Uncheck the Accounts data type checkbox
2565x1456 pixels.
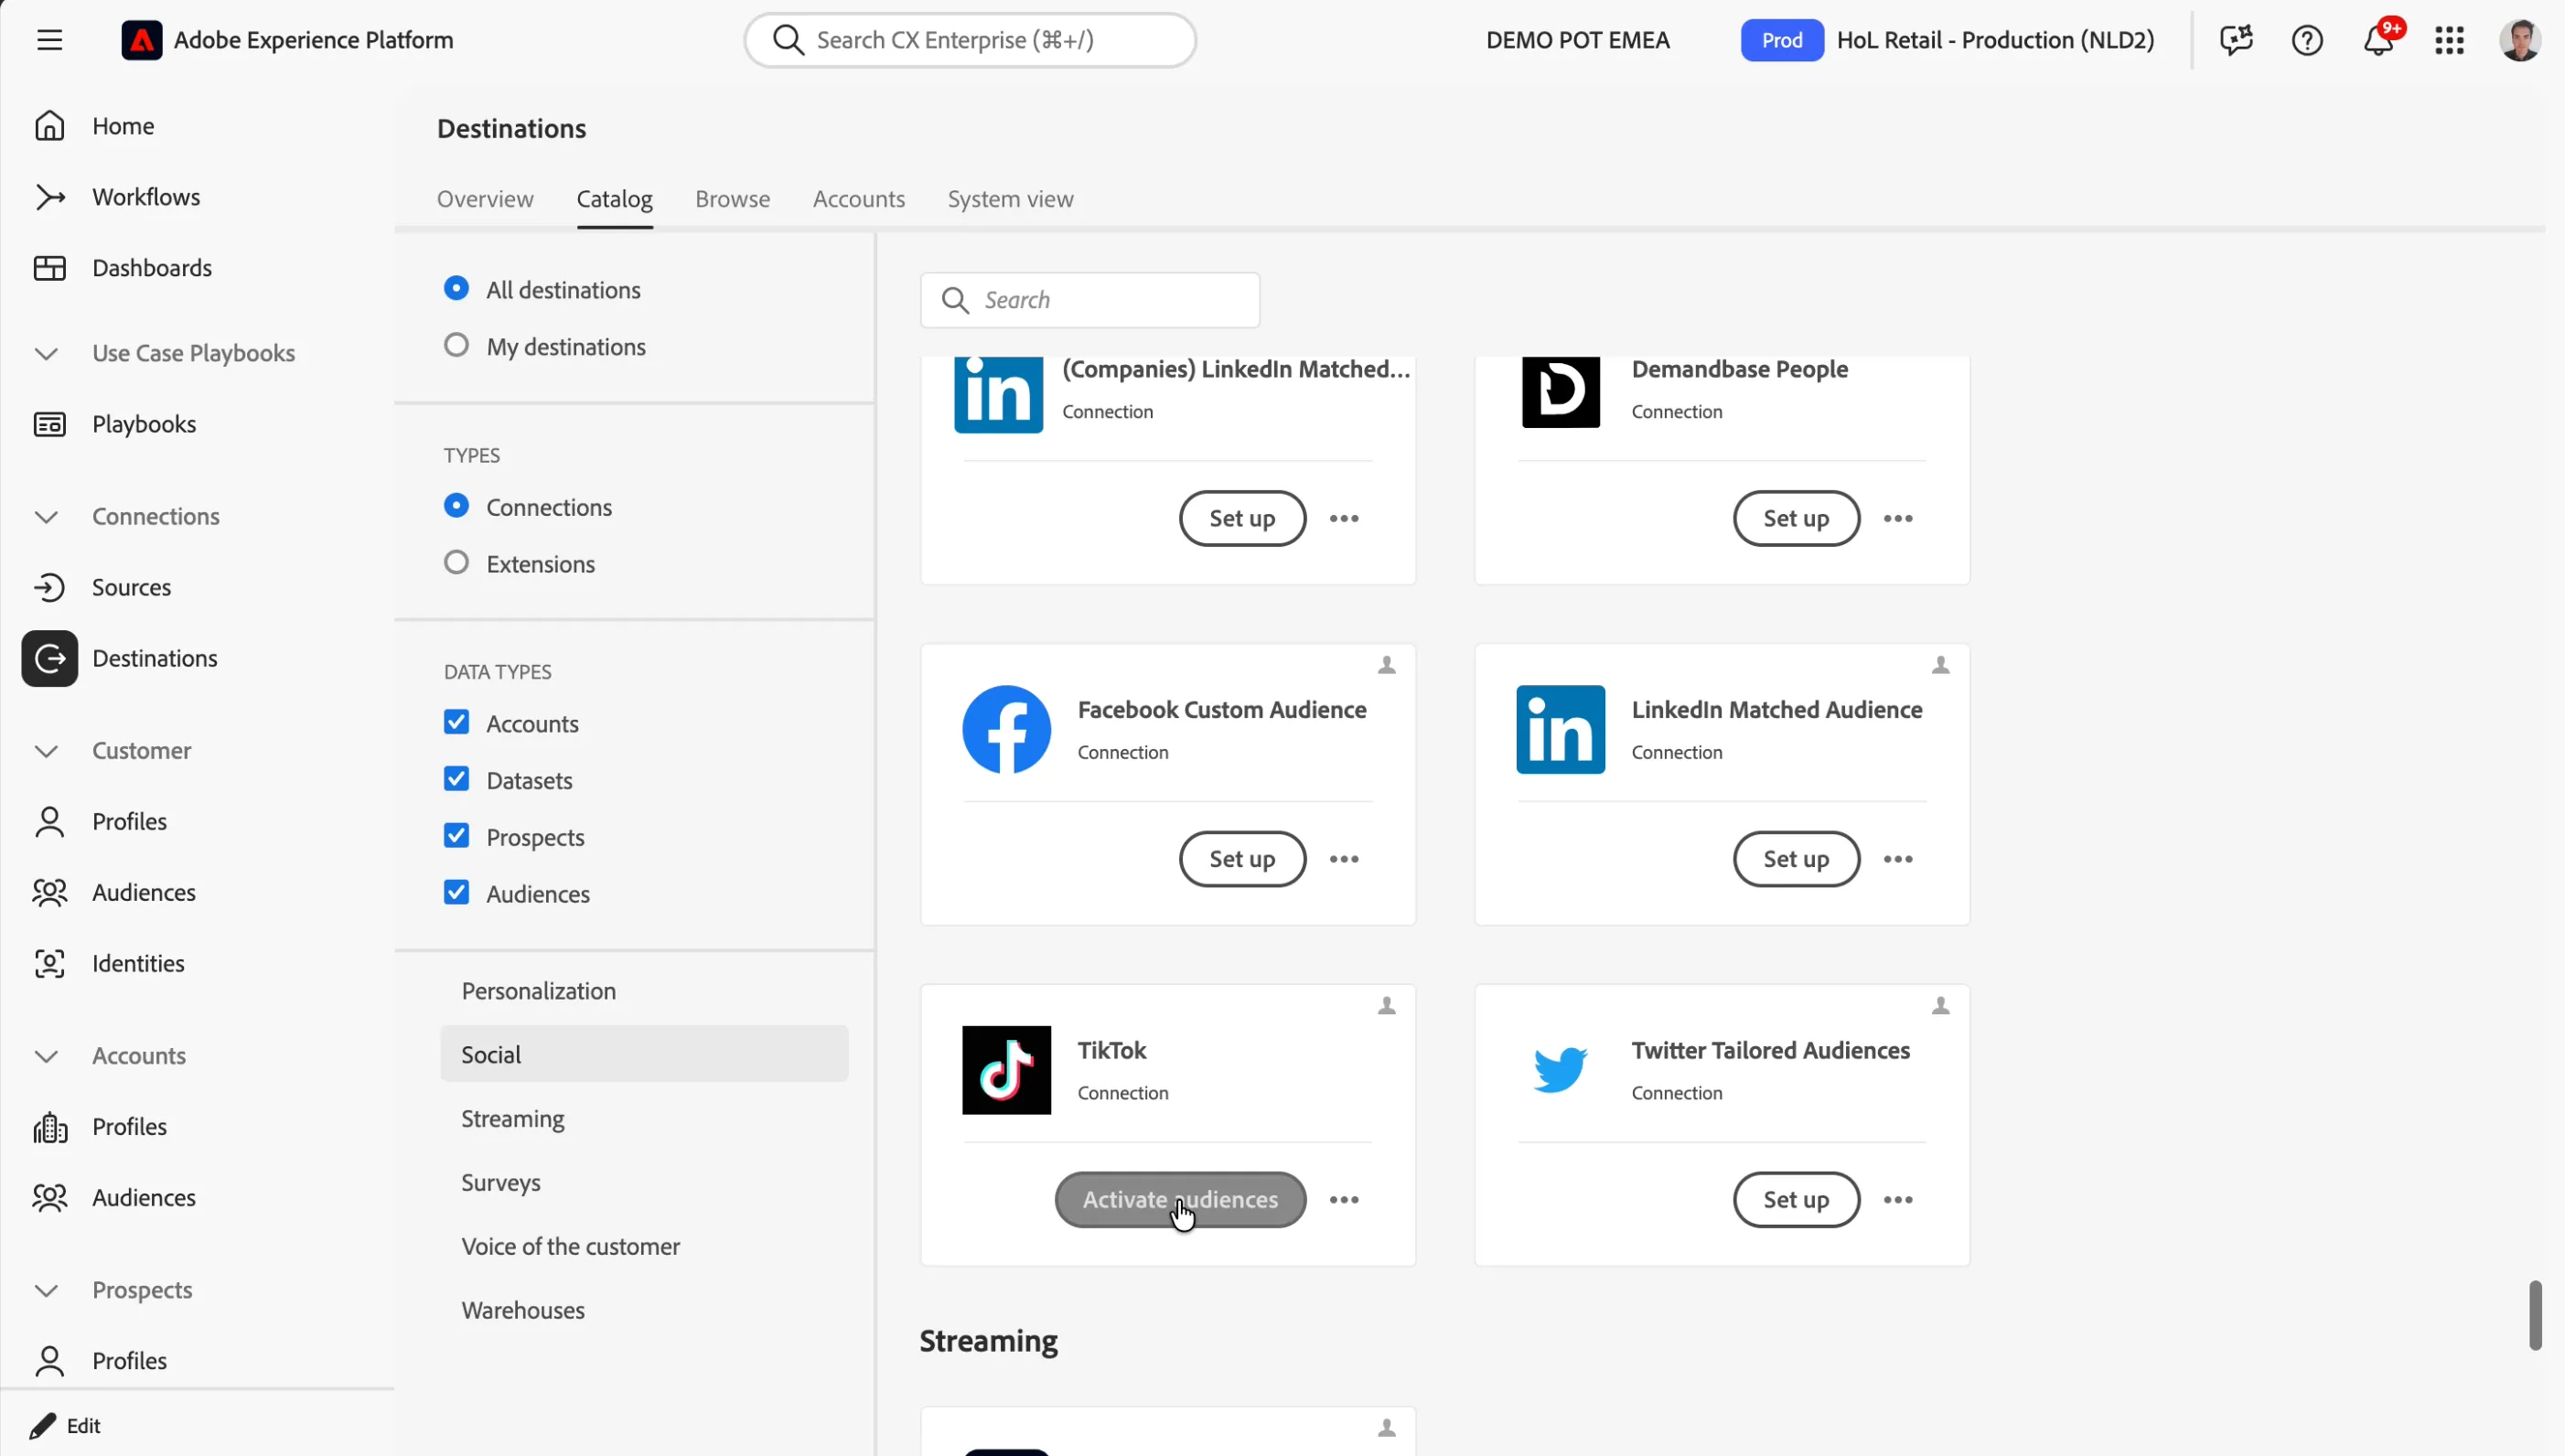[456, 722]
